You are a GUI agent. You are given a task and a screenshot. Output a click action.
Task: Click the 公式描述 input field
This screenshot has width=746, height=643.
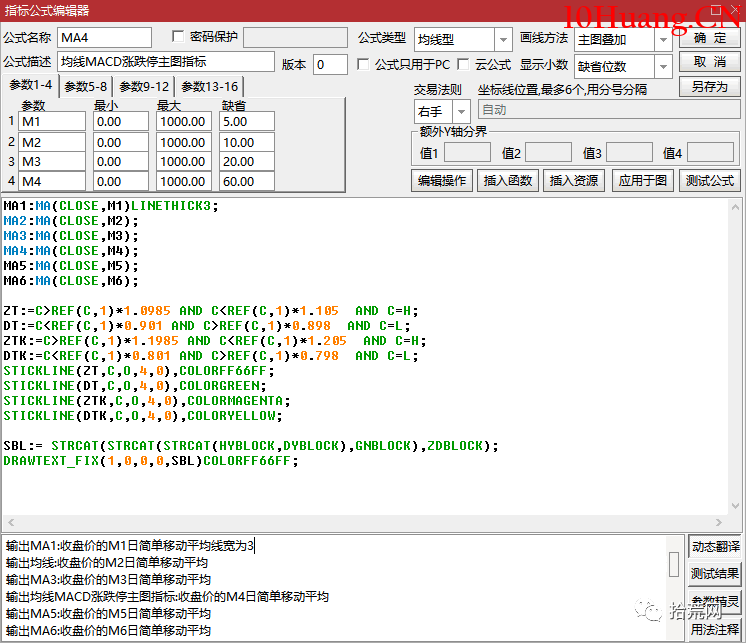pyautogui.click(x=166, y=62)
